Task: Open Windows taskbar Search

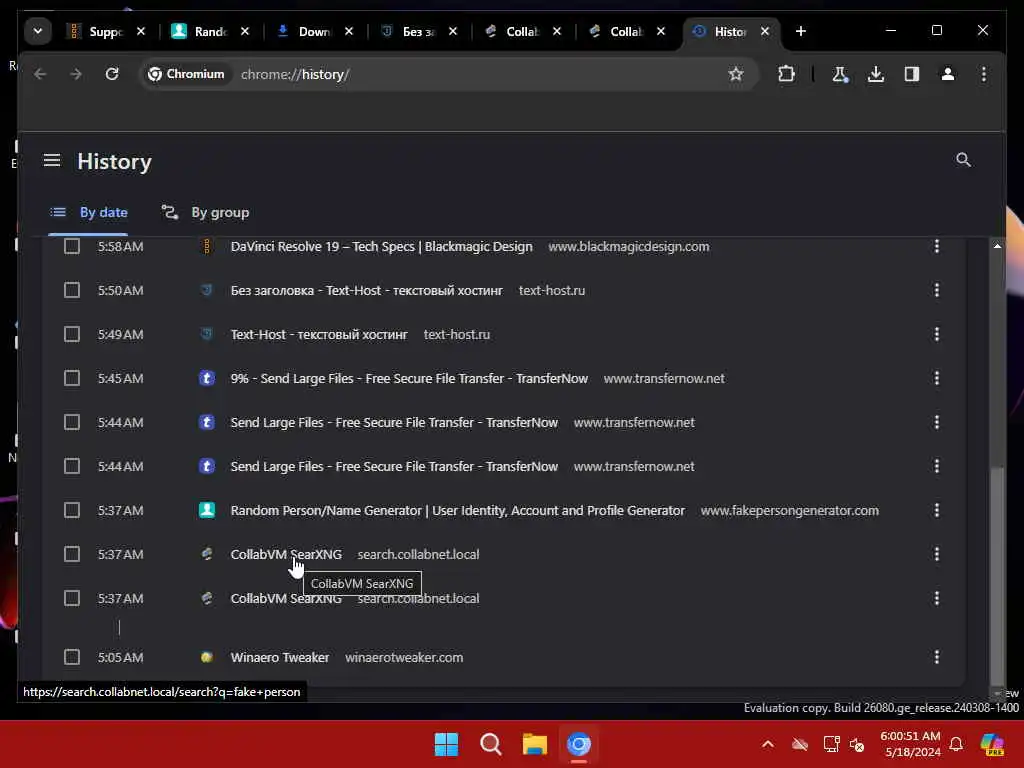Action: (x=490, y=744)
